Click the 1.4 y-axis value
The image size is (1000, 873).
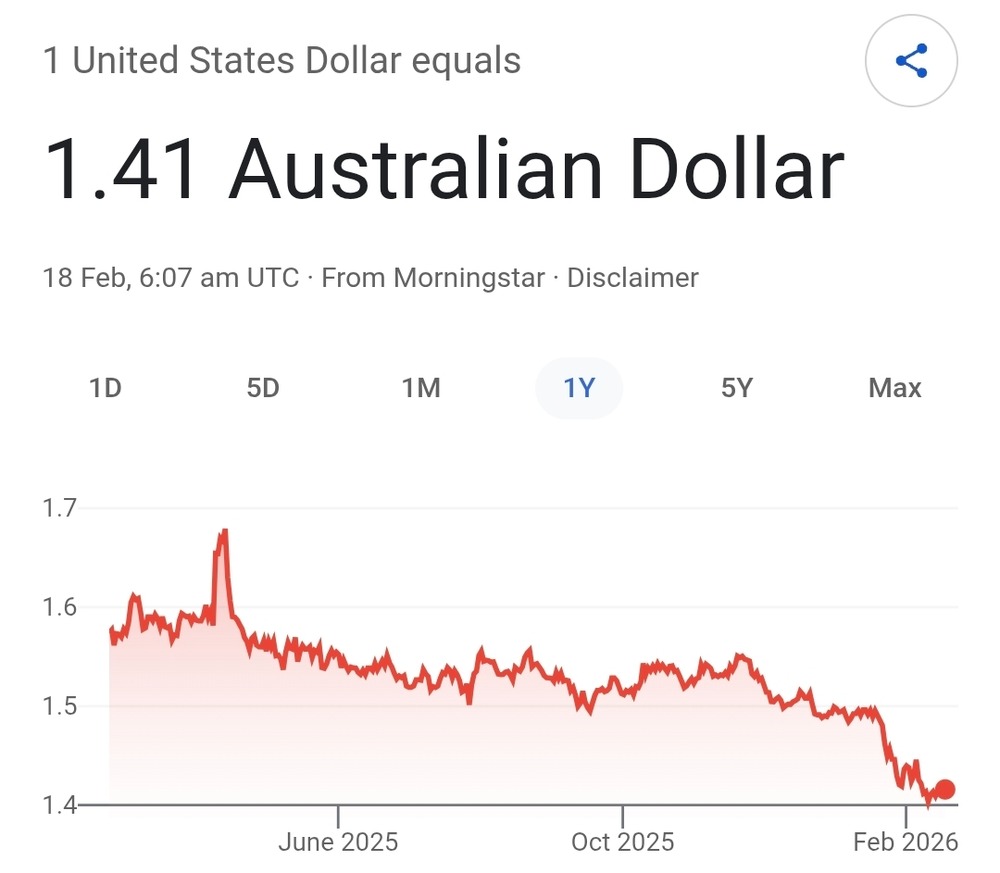pyautogui.click(x=61, y=805)
